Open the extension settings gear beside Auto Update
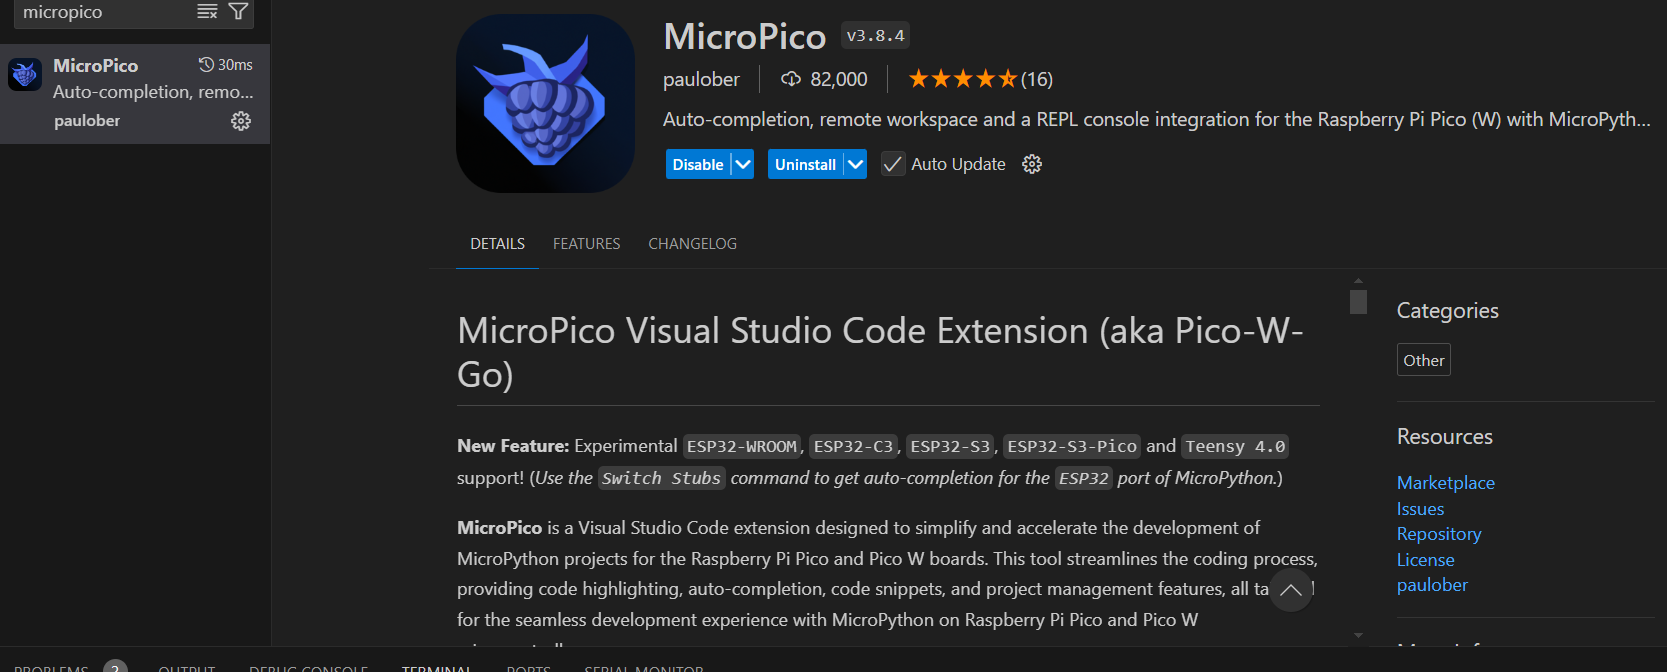Image resolution: width=1667 pixels, height=672 pixels. (x=1032, y=164)
